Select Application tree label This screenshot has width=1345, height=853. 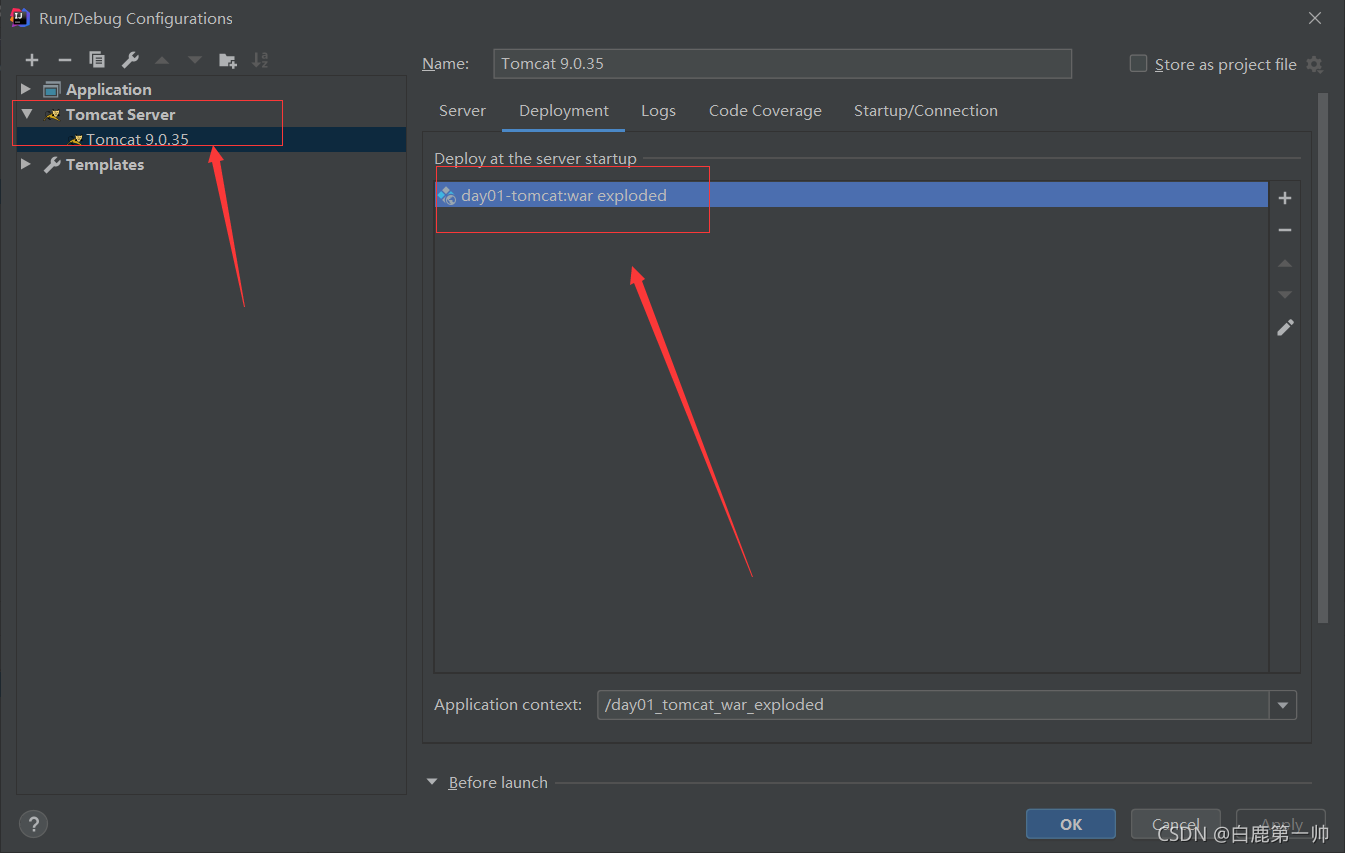coord(109,89)
